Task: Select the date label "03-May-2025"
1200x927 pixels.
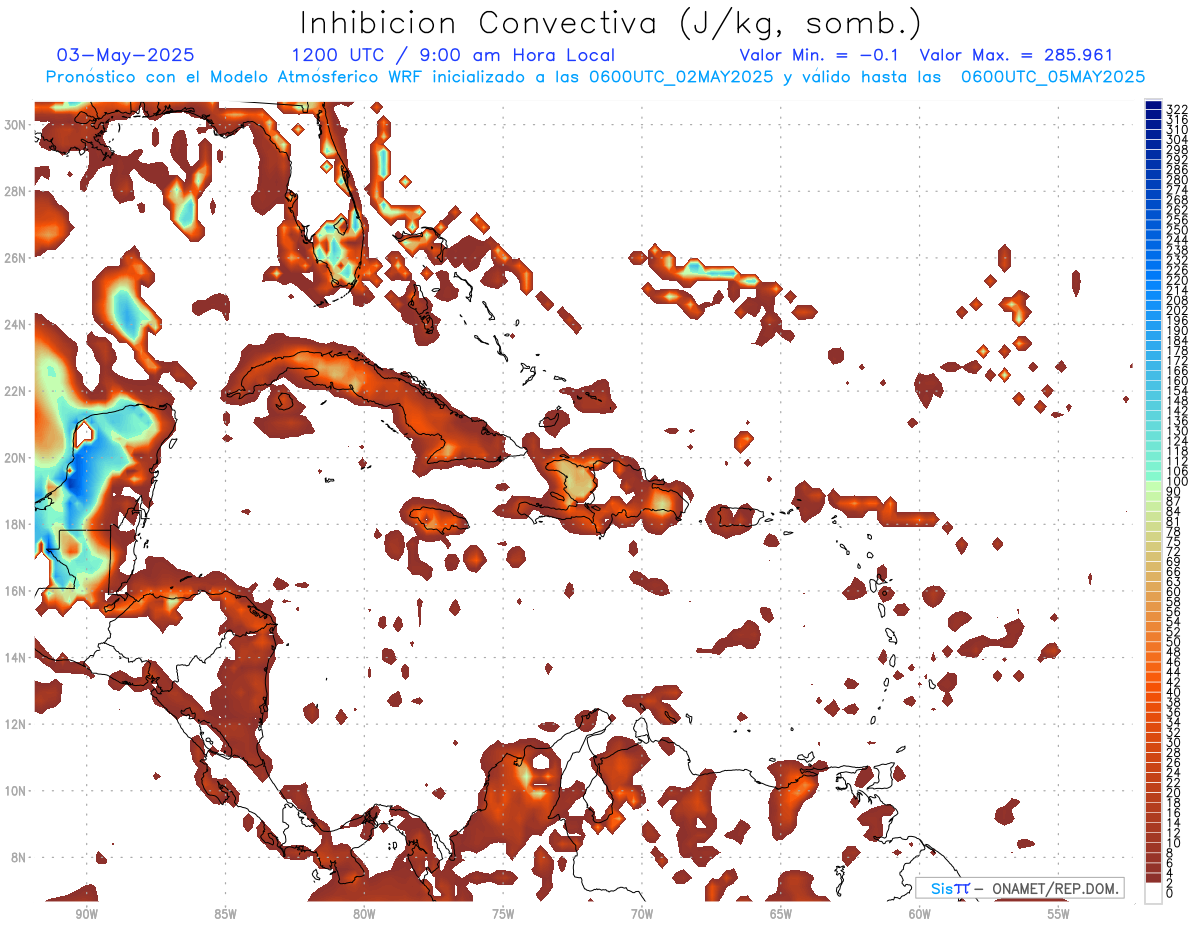Action: pyautogui.click(x=125, y=55)
